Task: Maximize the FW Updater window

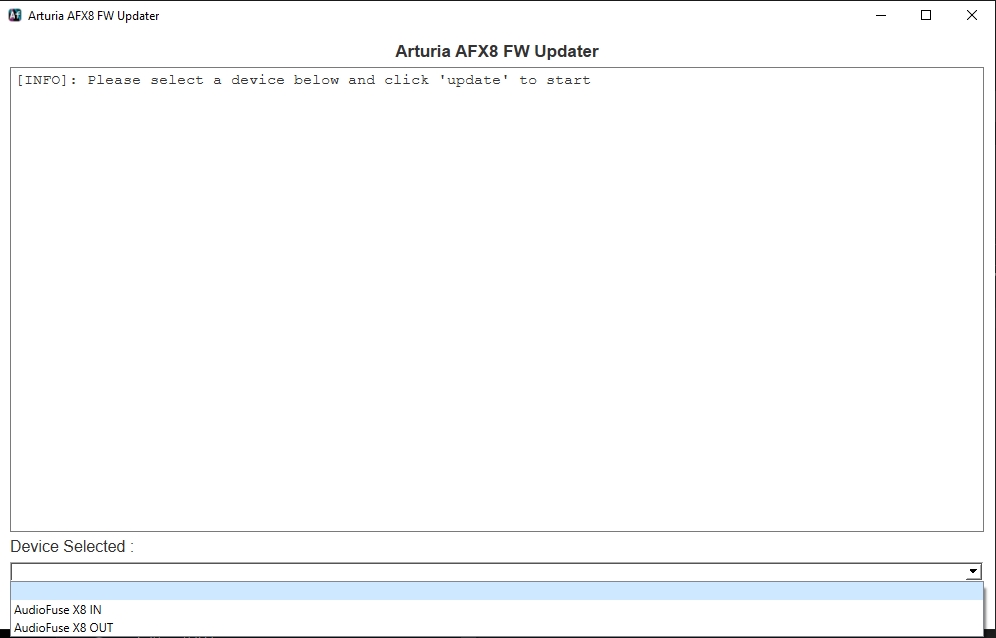Action: click(x=926, y=15)
